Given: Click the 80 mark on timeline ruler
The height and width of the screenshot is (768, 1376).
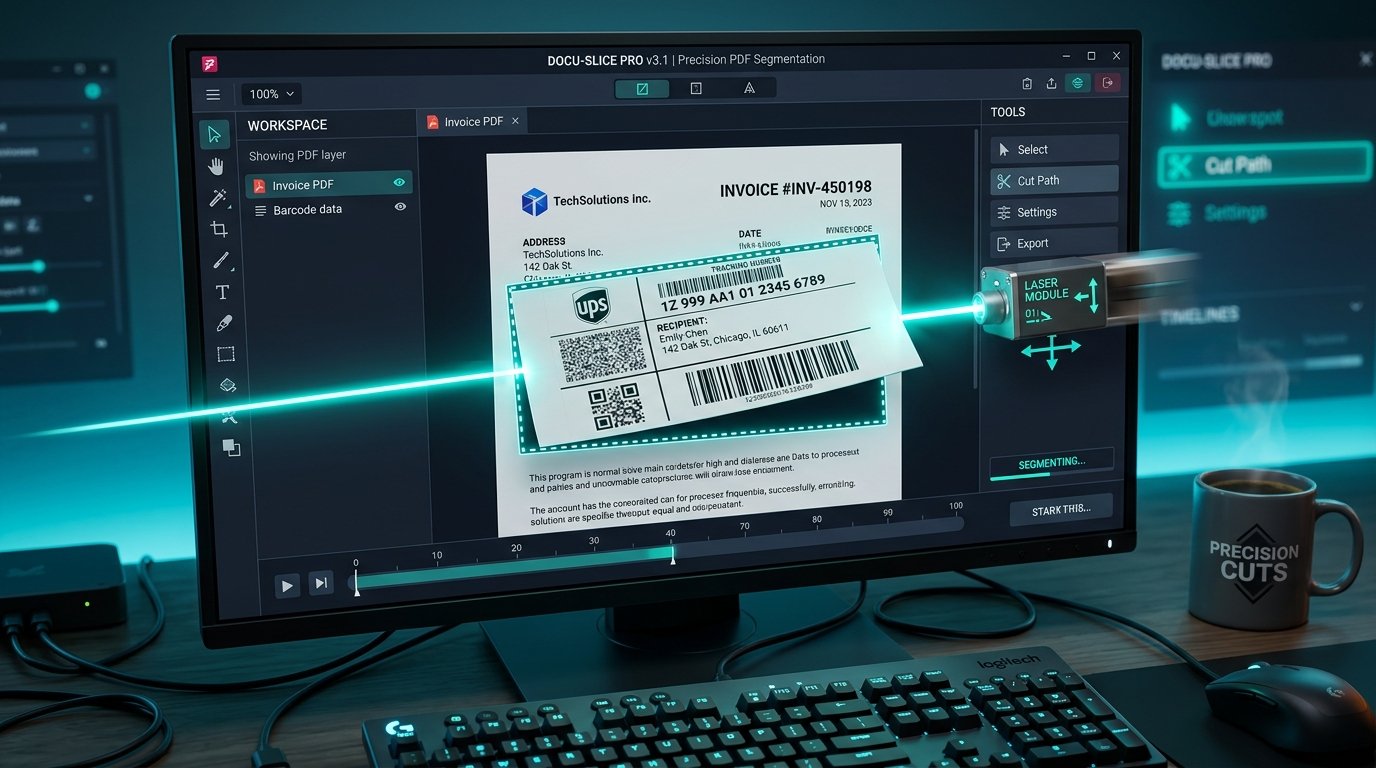Looking at the screenshot, I should click(x=817, y=519).
